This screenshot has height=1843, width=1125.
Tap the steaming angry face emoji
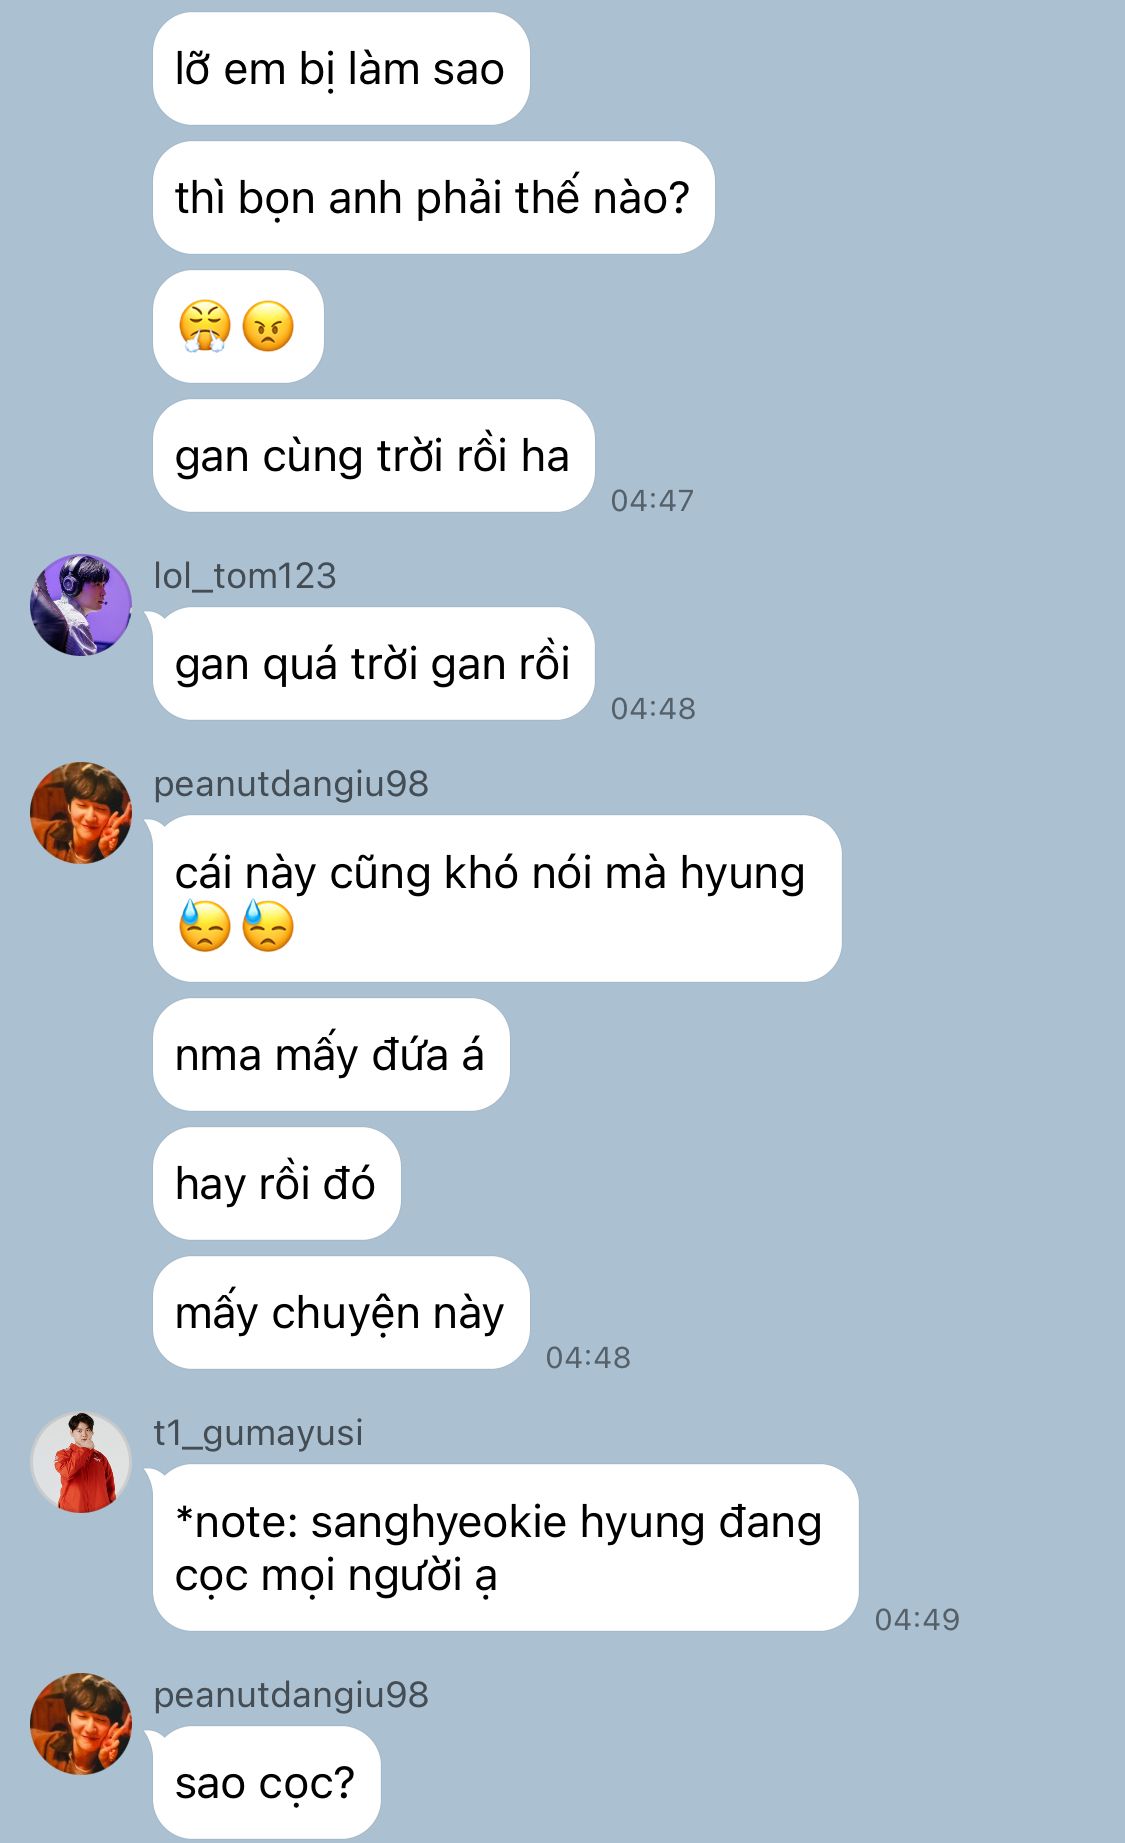pos(205,327)
